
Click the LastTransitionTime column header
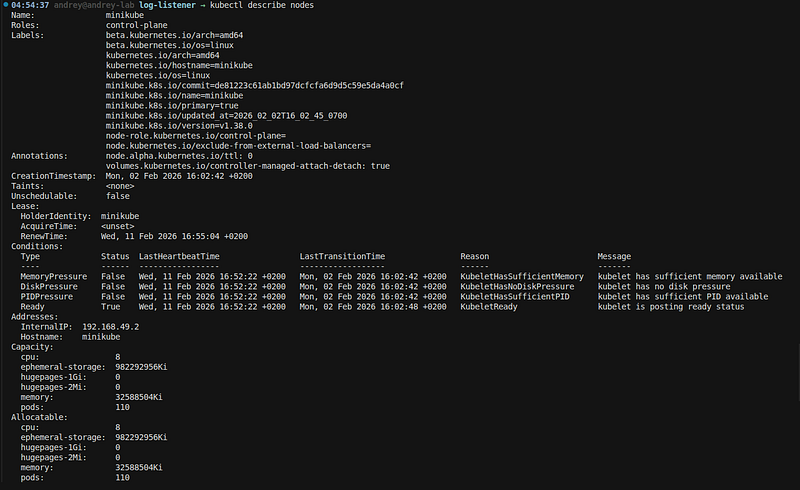(342, 256)
